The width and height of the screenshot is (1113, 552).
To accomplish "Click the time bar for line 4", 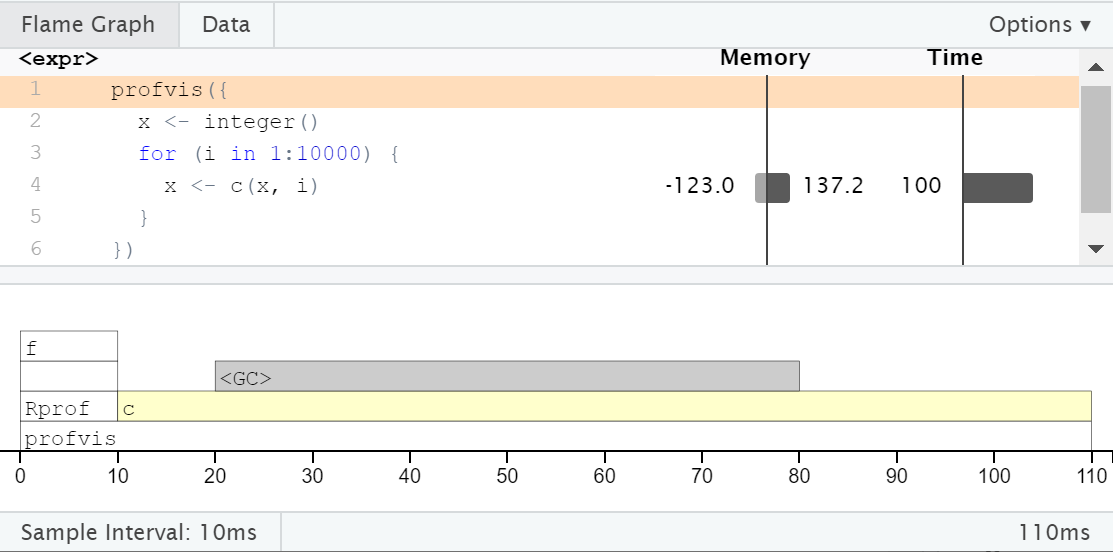I will coord(997,187).
